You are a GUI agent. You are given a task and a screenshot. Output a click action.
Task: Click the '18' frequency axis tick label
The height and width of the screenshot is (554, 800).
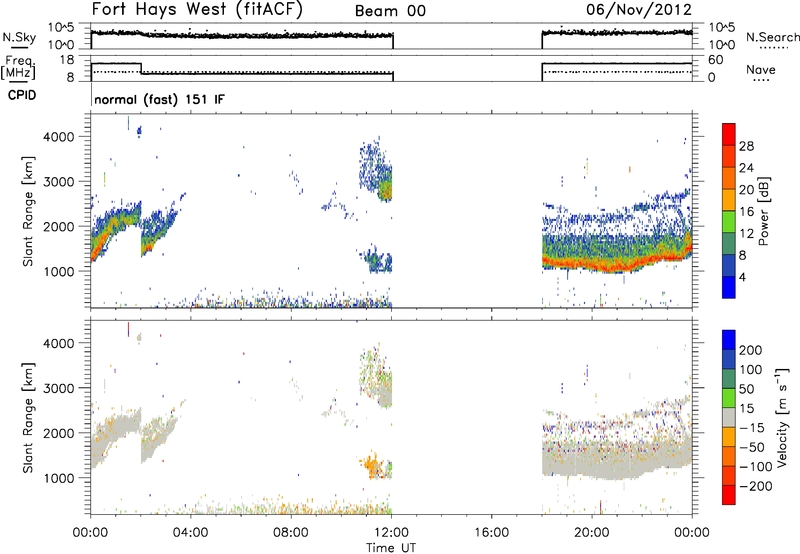(67, 60)
